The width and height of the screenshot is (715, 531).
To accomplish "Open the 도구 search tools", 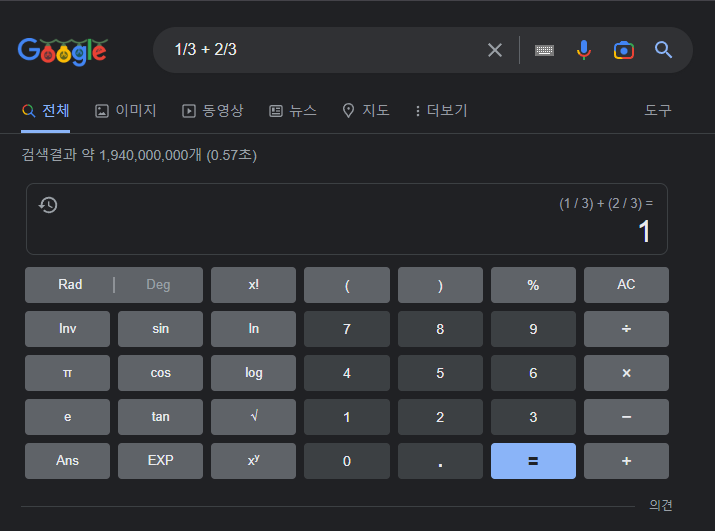I will pos(658,111).
